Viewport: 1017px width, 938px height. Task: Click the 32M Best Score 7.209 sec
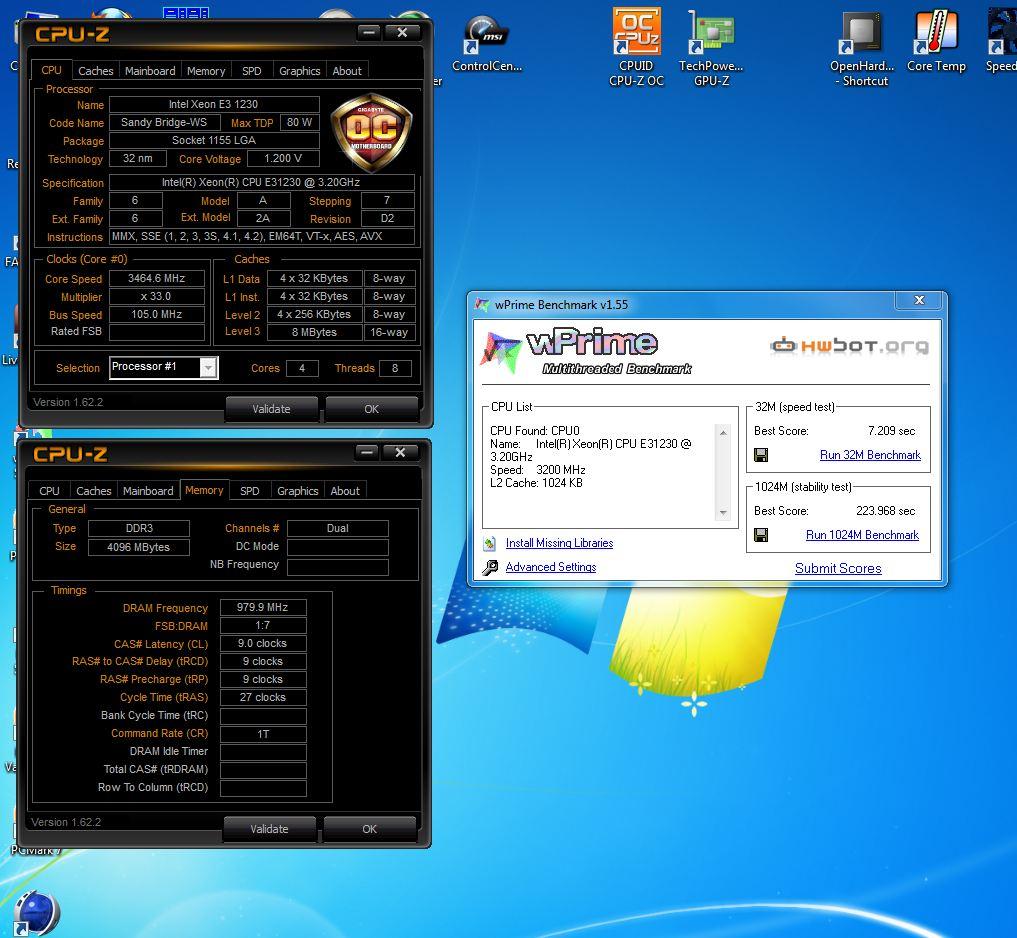(891, 431)
